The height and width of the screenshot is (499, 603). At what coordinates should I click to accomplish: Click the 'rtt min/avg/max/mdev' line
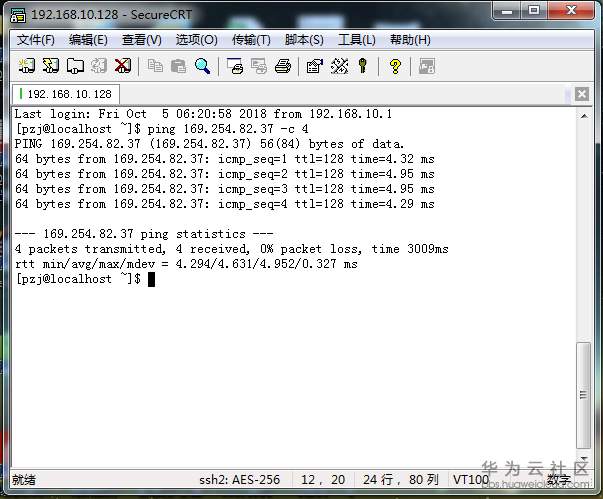pos(186,264)
